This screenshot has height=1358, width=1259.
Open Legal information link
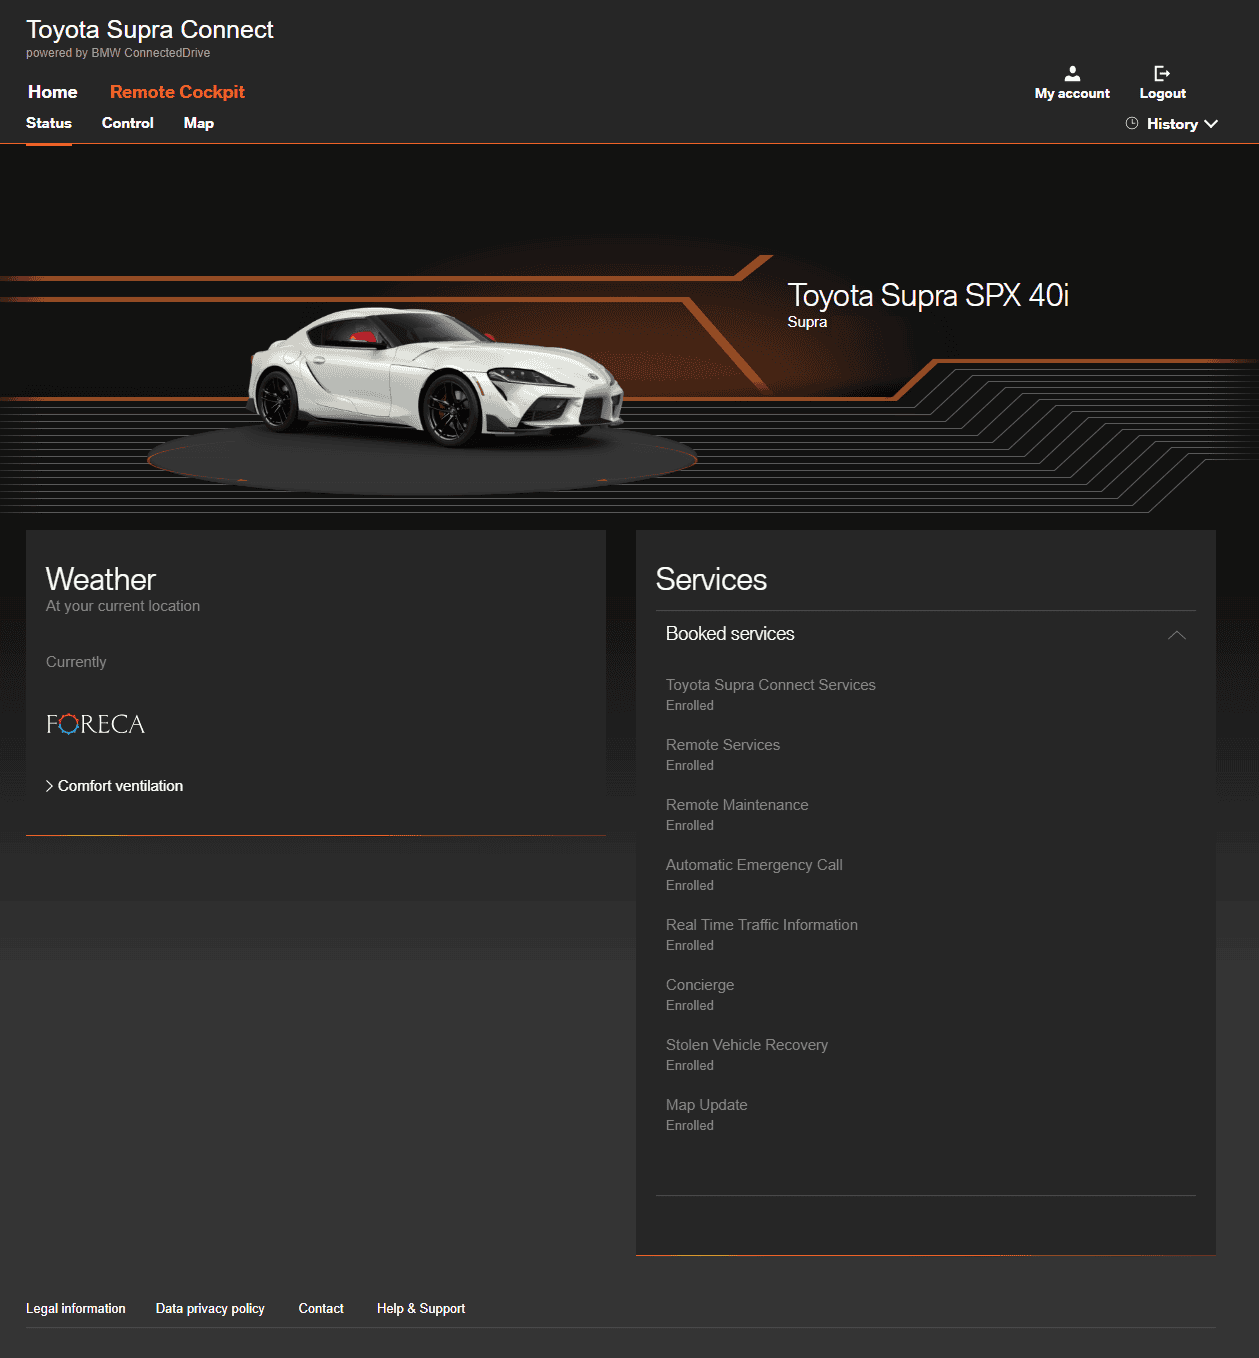tap(76, 1308)
